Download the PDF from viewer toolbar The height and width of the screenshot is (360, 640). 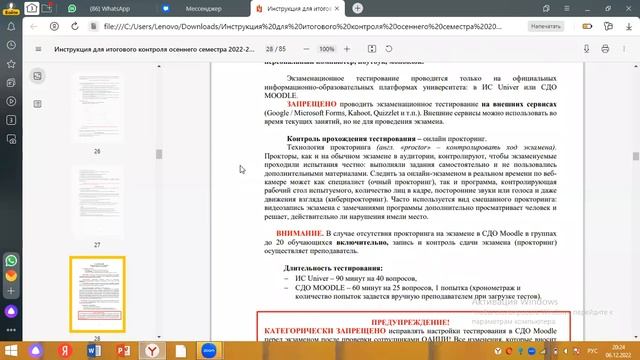(x=587, y=49)
